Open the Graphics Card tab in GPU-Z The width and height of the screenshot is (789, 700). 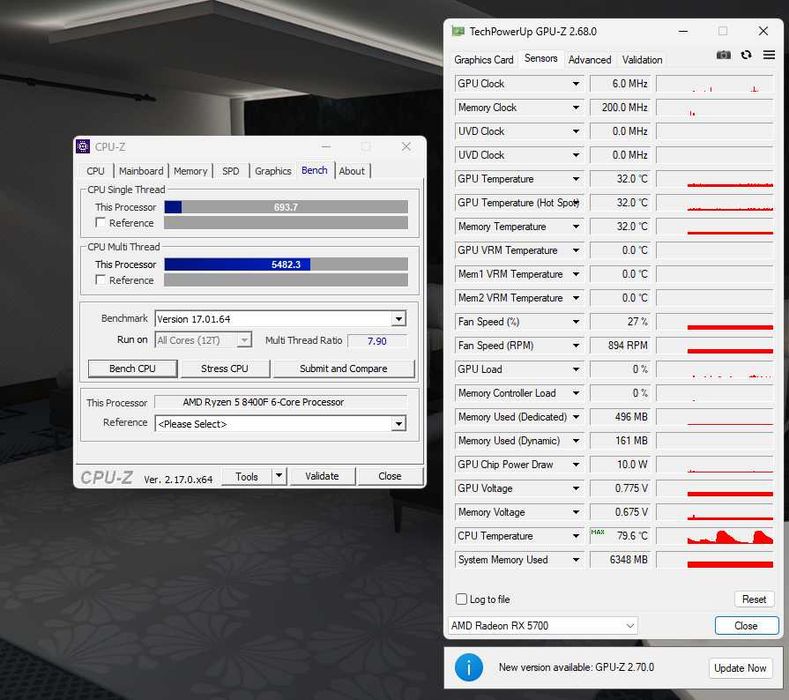(x=484, y=60)
